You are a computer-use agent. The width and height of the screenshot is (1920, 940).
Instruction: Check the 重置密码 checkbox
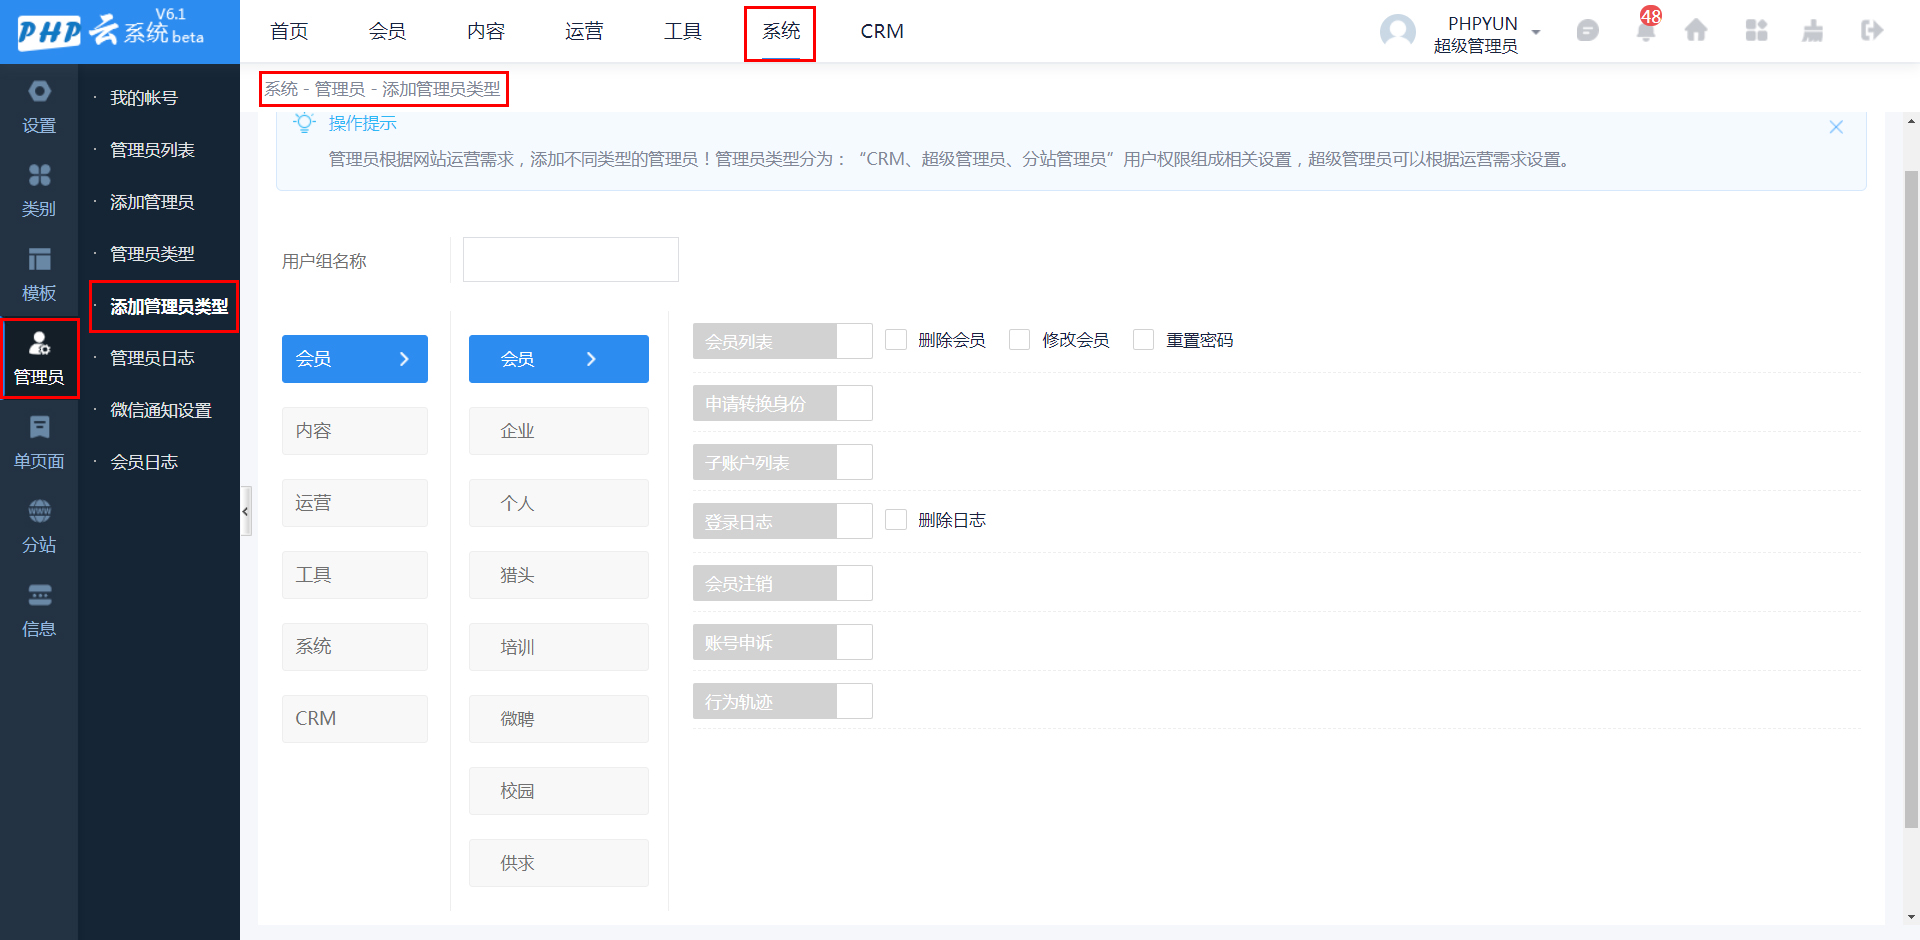(1144, 340)
